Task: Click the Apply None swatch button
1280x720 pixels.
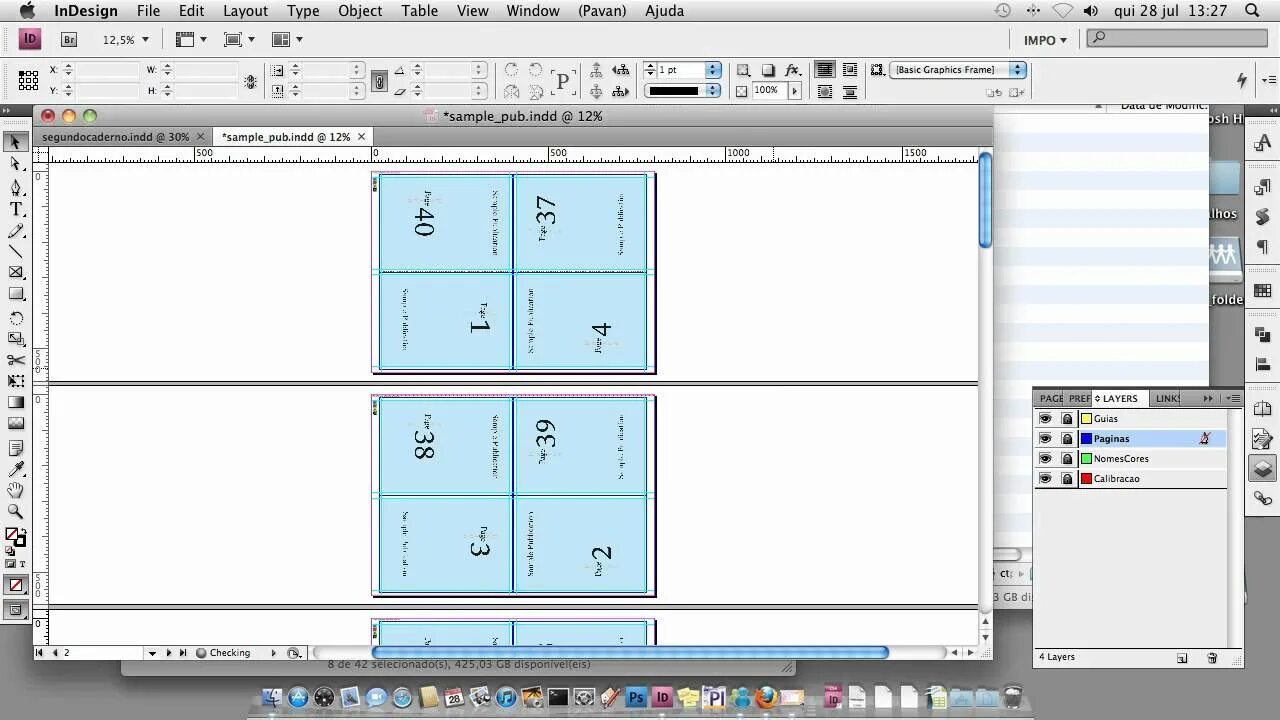Action: [16, 586]
